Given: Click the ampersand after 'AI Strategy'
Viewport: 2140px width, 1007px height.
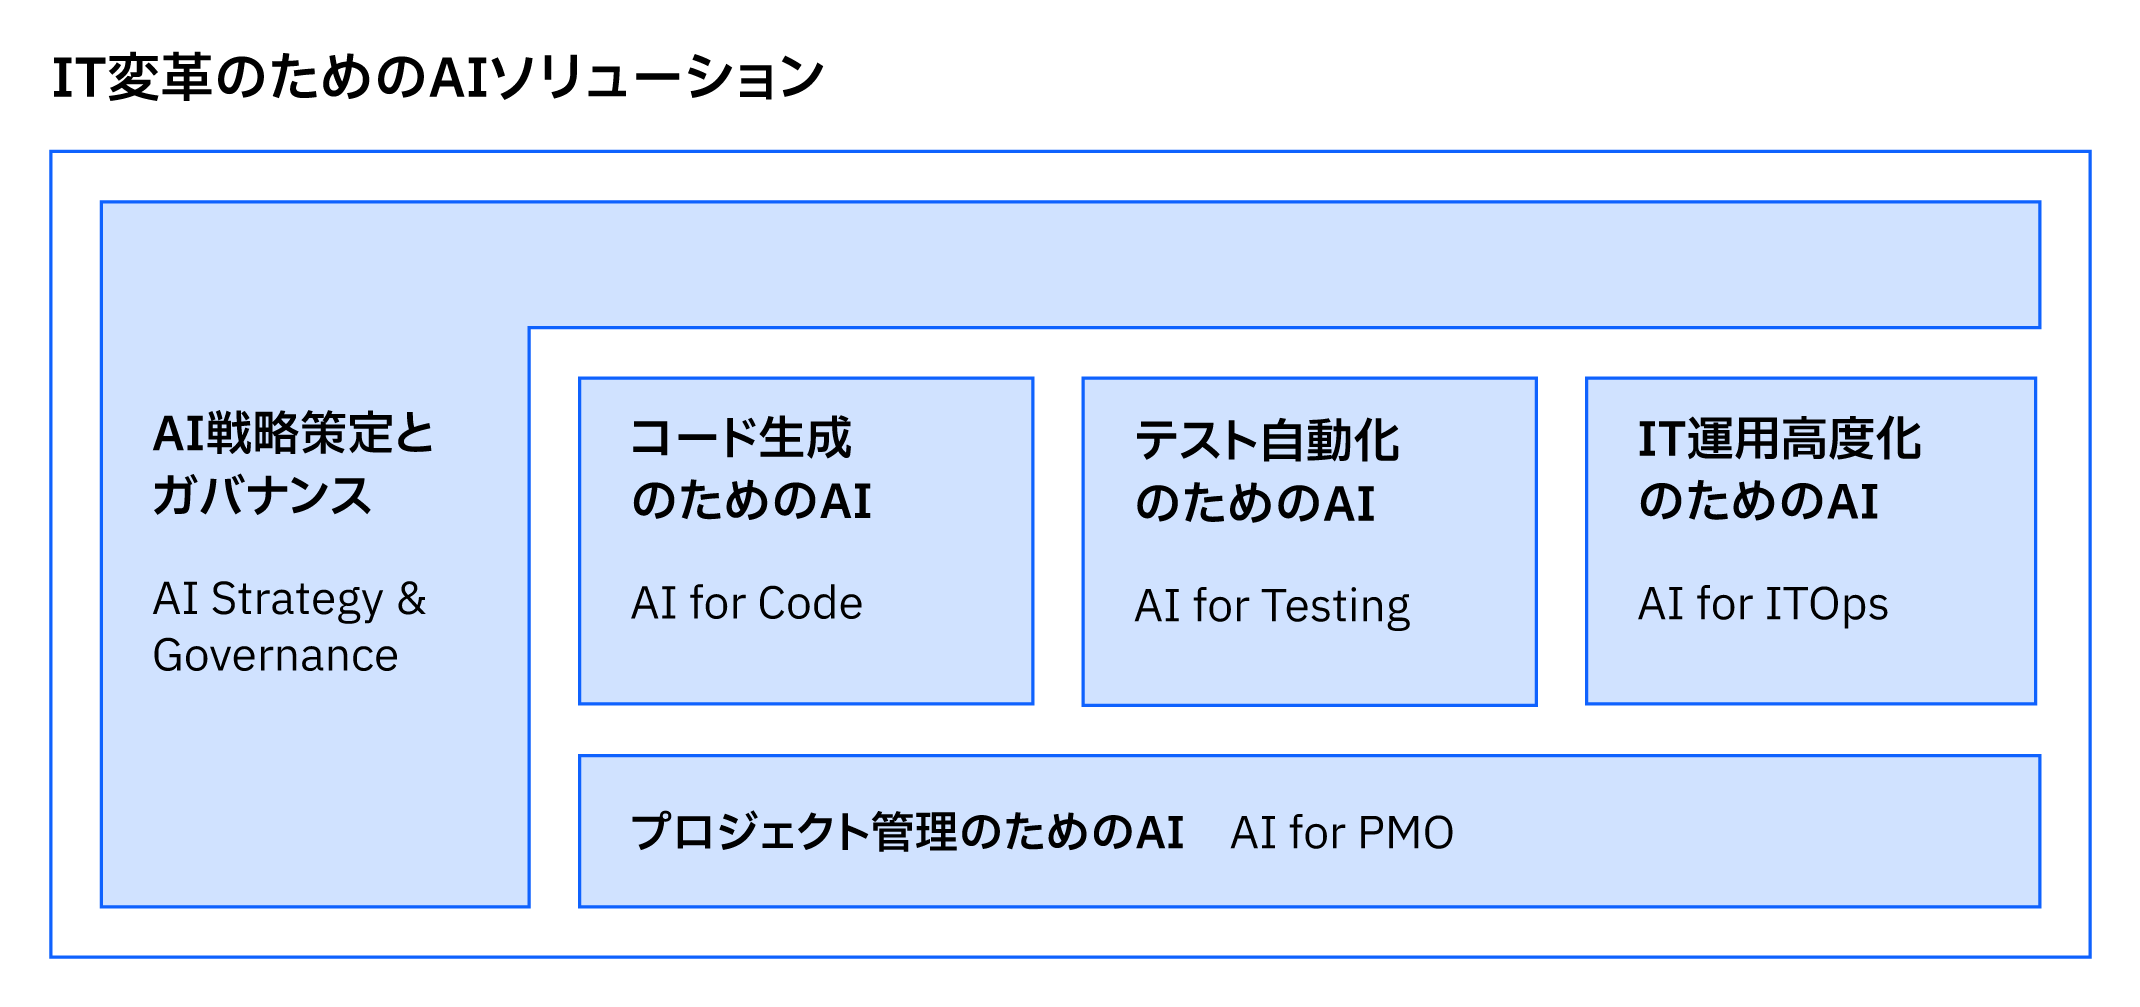Looking at the screenshot, I should 412,600.
